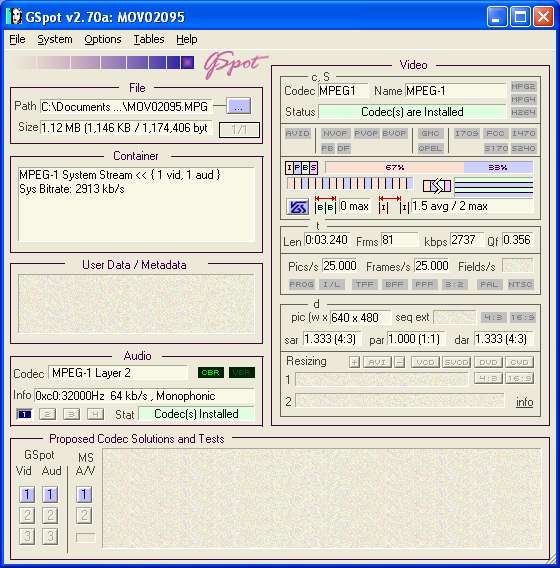Click the Resizing AVI button
The height and width of the screenshot is (568, 560).
(377, 362)
